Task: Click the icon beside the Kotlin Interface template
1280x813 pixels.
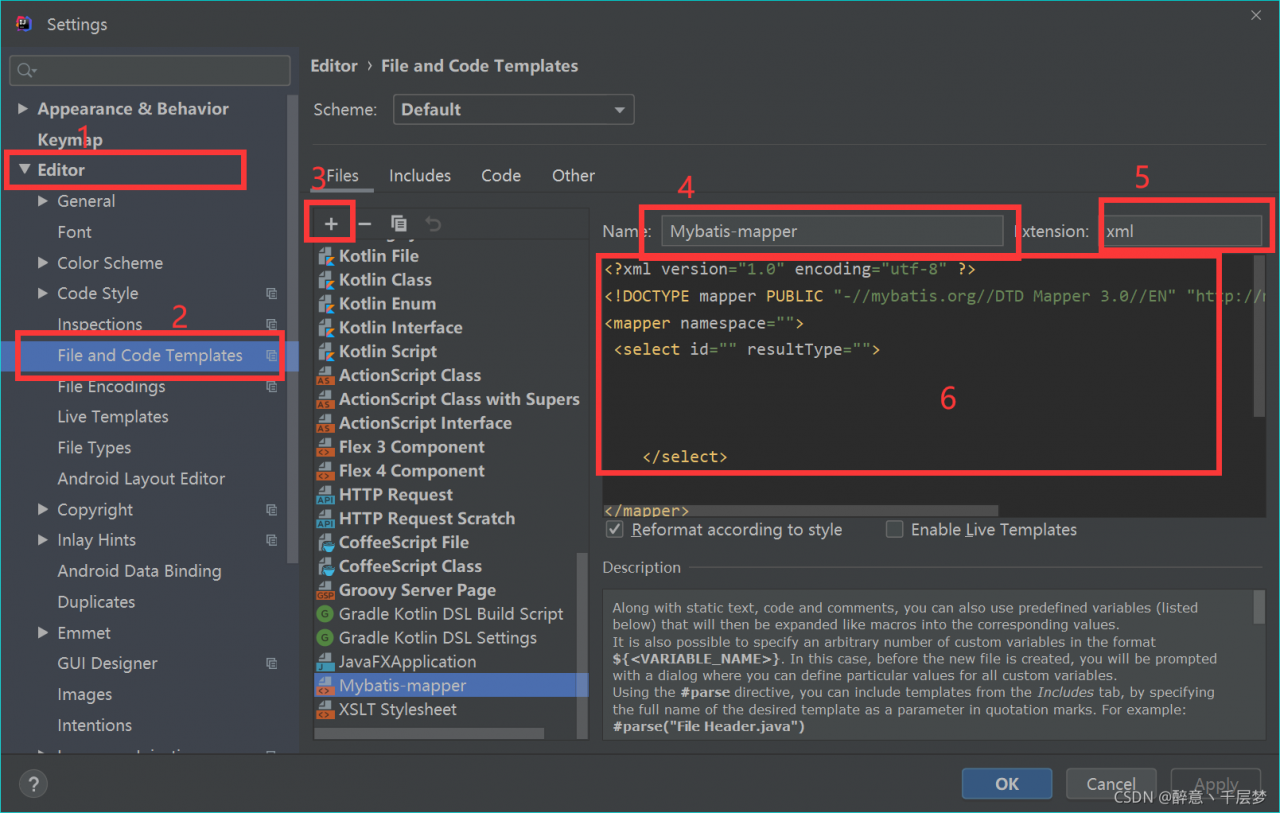Action: [x=326, y=328]
